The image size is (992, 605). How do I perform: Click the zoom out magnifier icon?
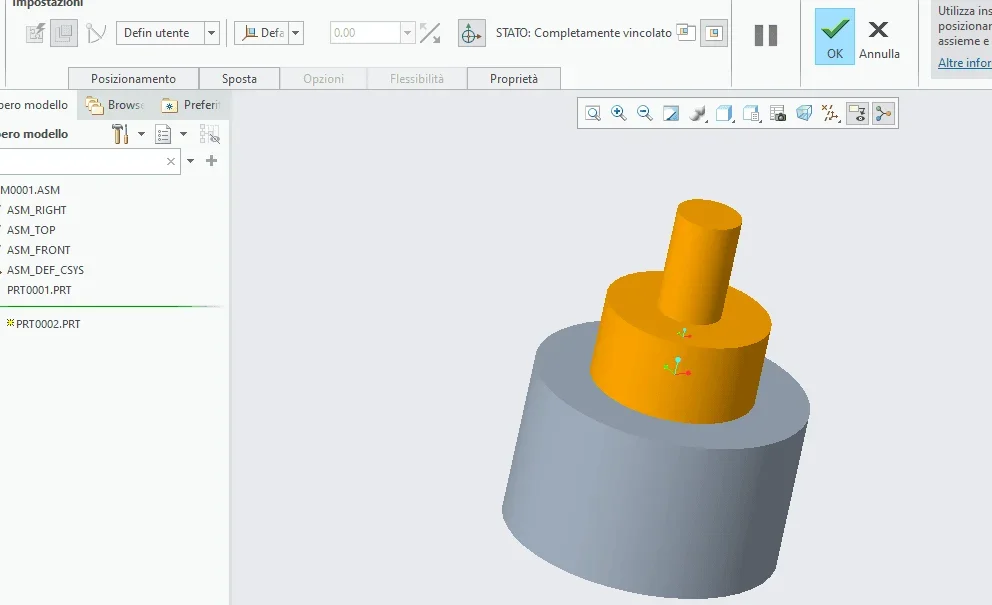pyautogui.click(x=645, y=114)
